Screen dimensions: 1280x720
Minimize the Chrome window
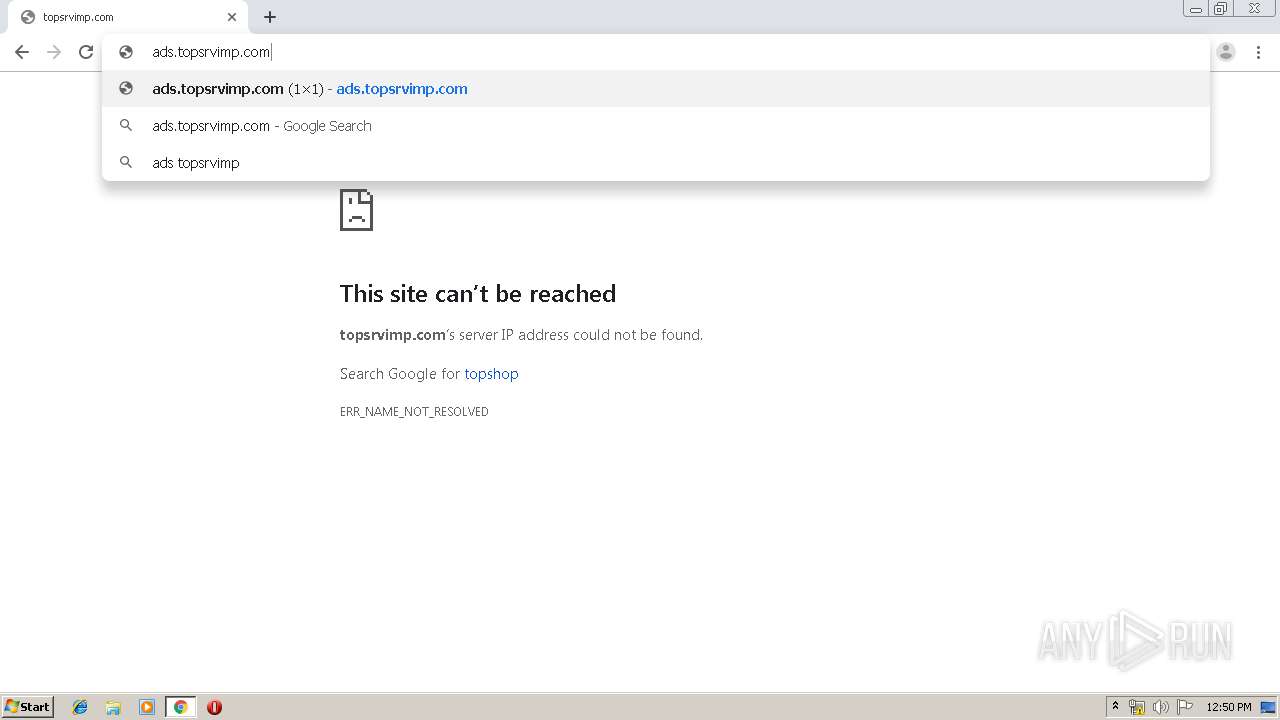(x=1196, y=9)
